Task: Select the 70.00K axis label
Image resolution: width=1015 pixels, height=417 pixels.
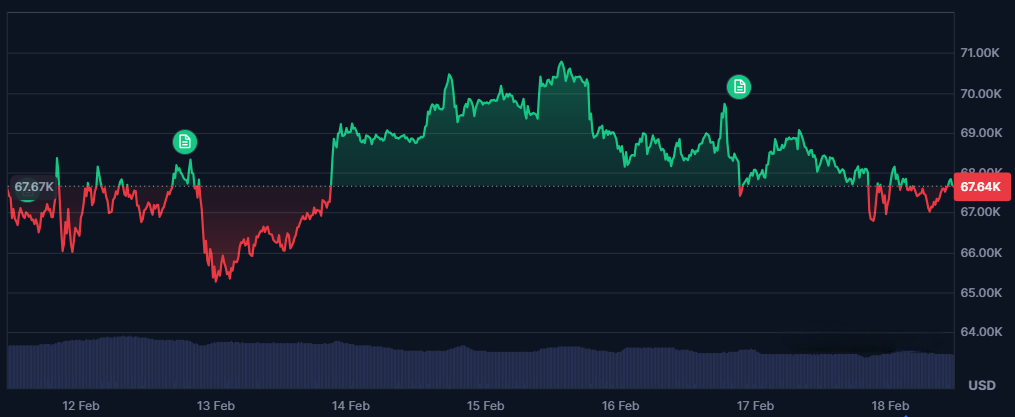Action: [x=981, y=94]
